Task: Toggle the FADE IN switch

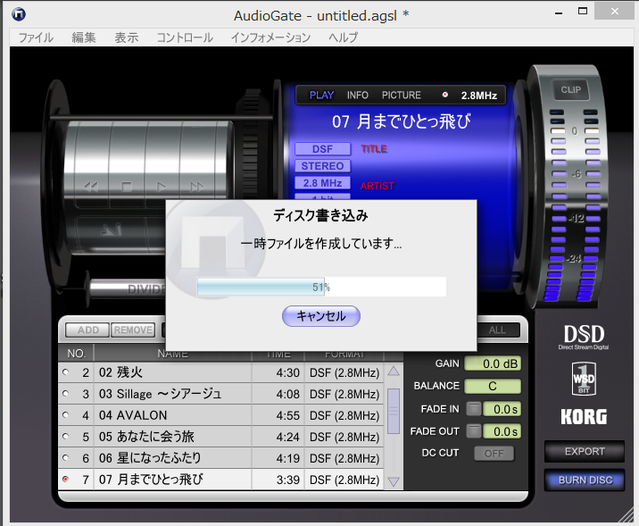Action: point(474,409)
